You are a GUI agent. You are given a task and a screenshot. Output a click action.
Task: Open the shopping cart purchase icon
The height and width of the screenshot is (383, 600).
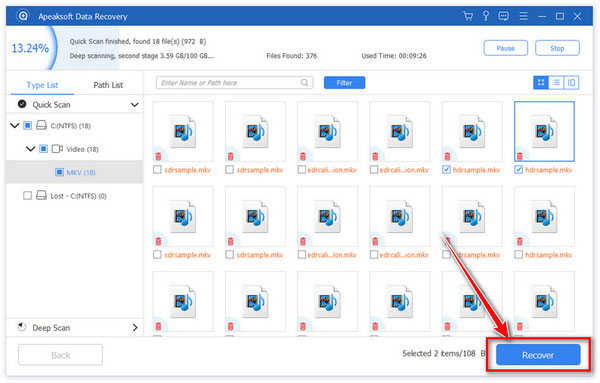[x=468, y=16]
